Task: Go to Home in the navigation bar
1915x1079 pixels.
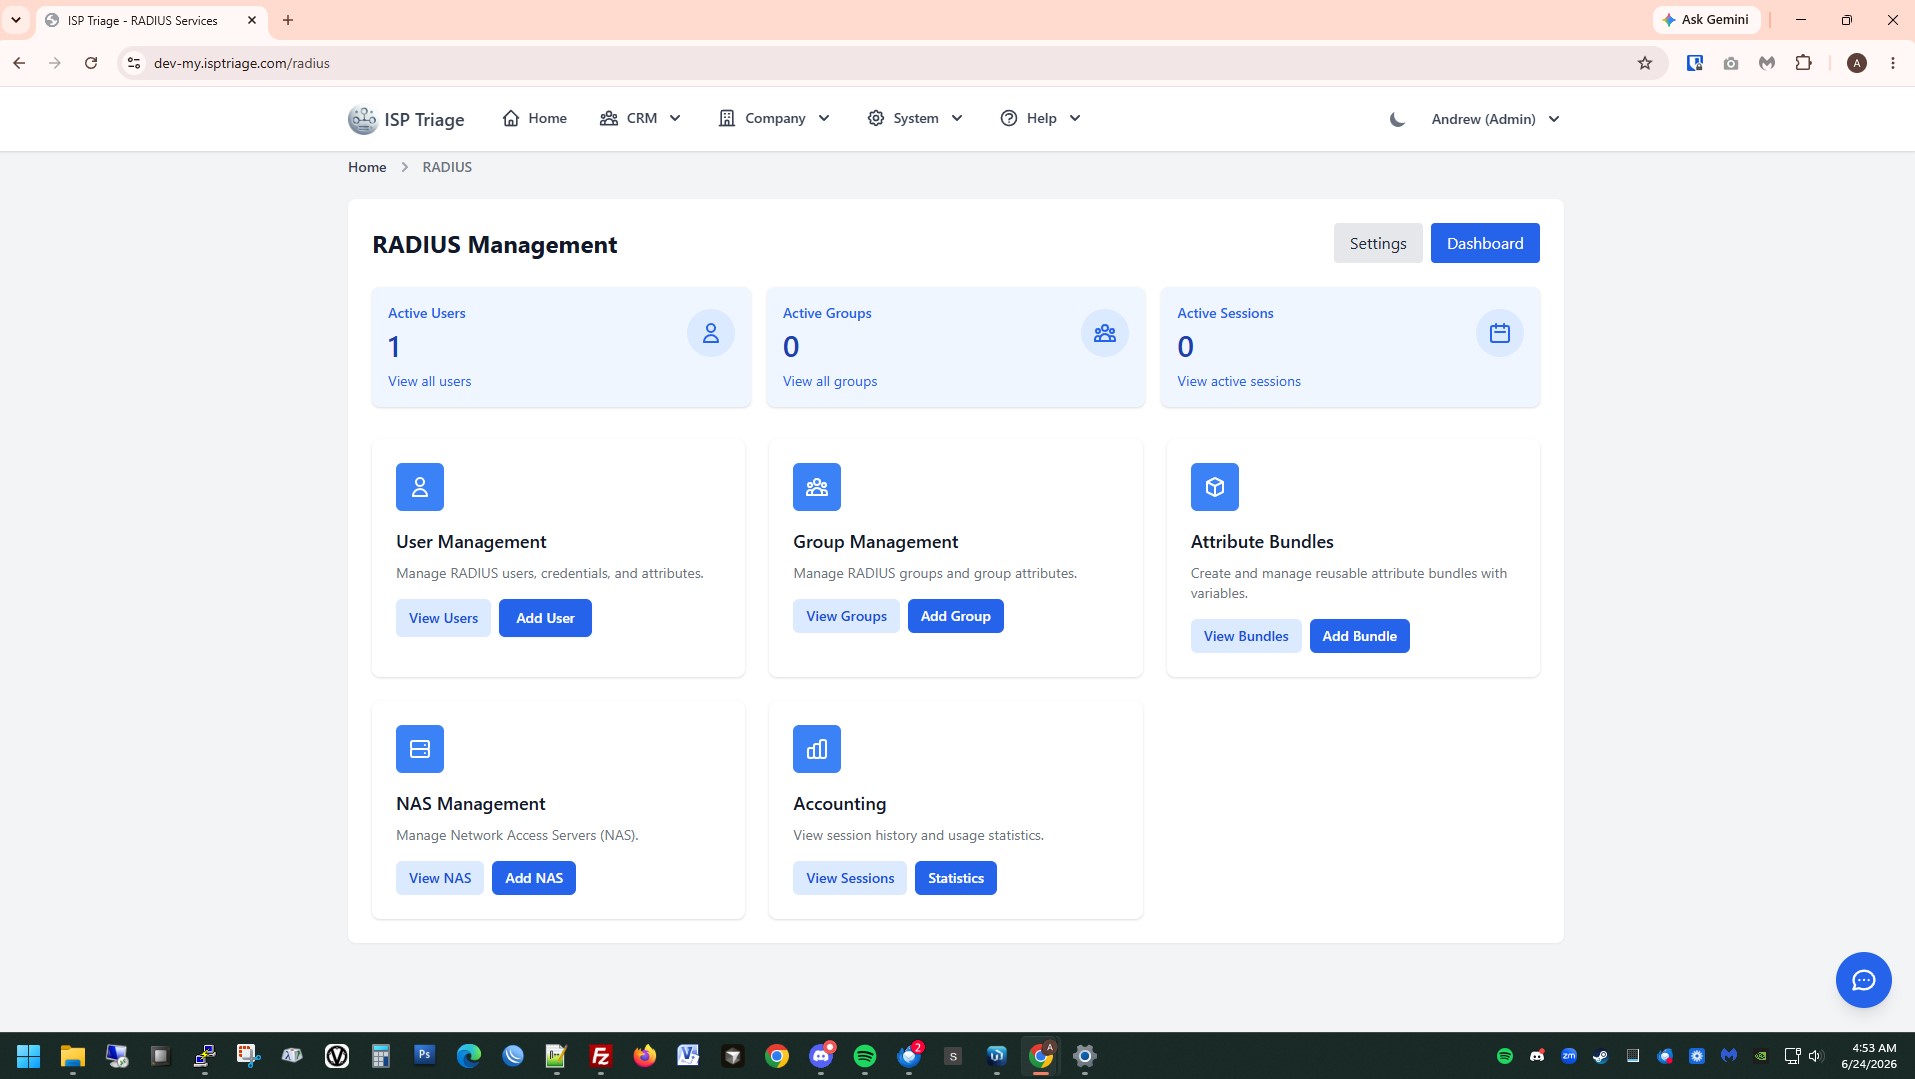Action: pos(535,118)
